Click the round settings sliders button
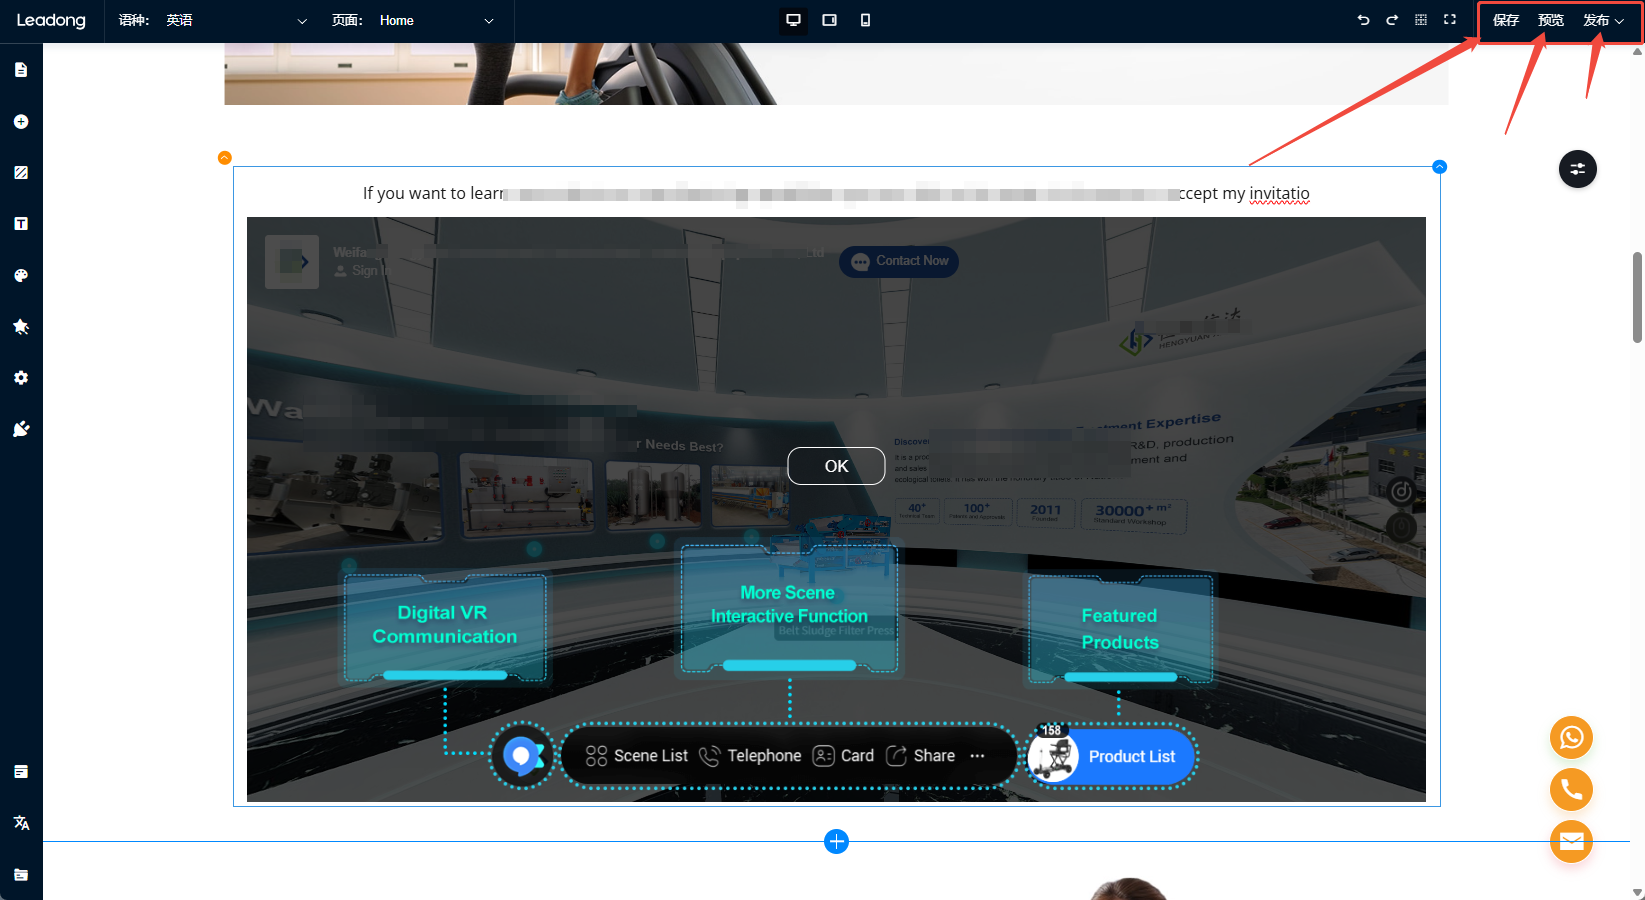This screenshot has height=900, width=1645. [x=1577, y=169]
